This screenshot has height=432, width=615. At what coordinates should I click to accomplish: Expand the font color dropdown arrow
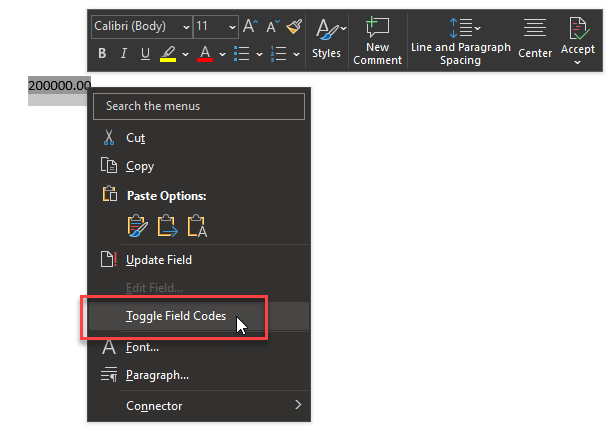coord(222,54)
